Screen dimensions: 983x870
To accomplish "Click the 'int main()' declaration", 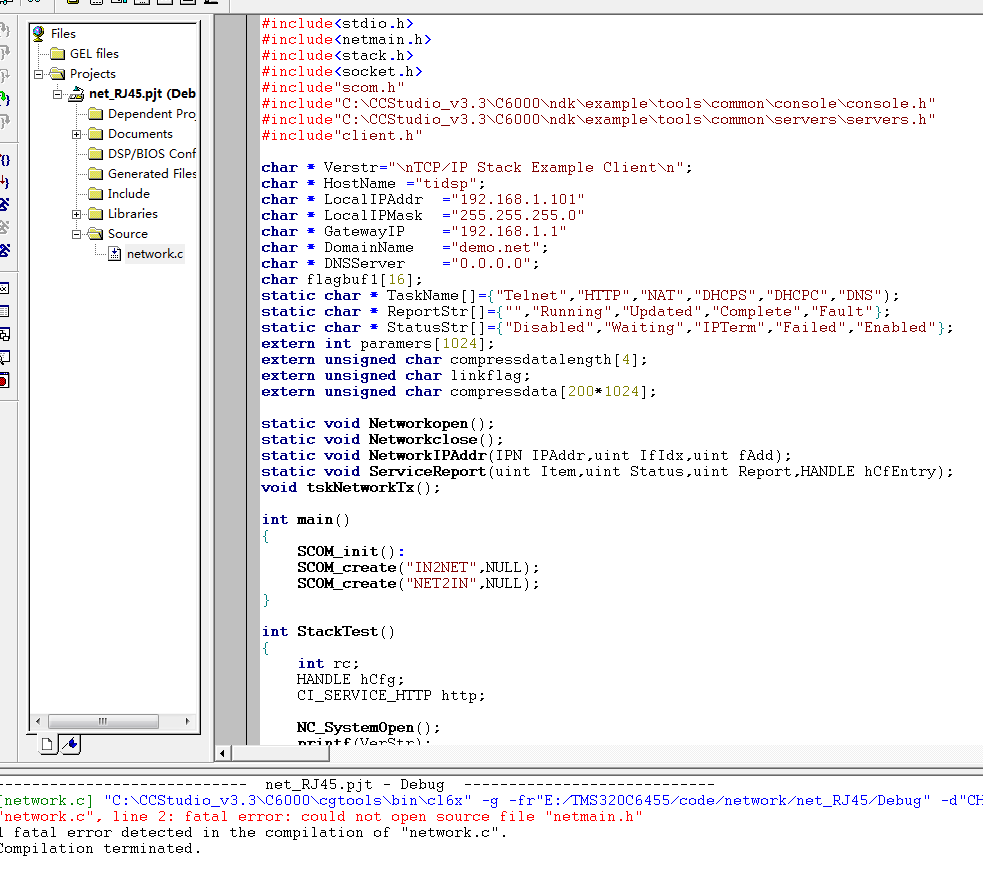I will coord(306,520).
